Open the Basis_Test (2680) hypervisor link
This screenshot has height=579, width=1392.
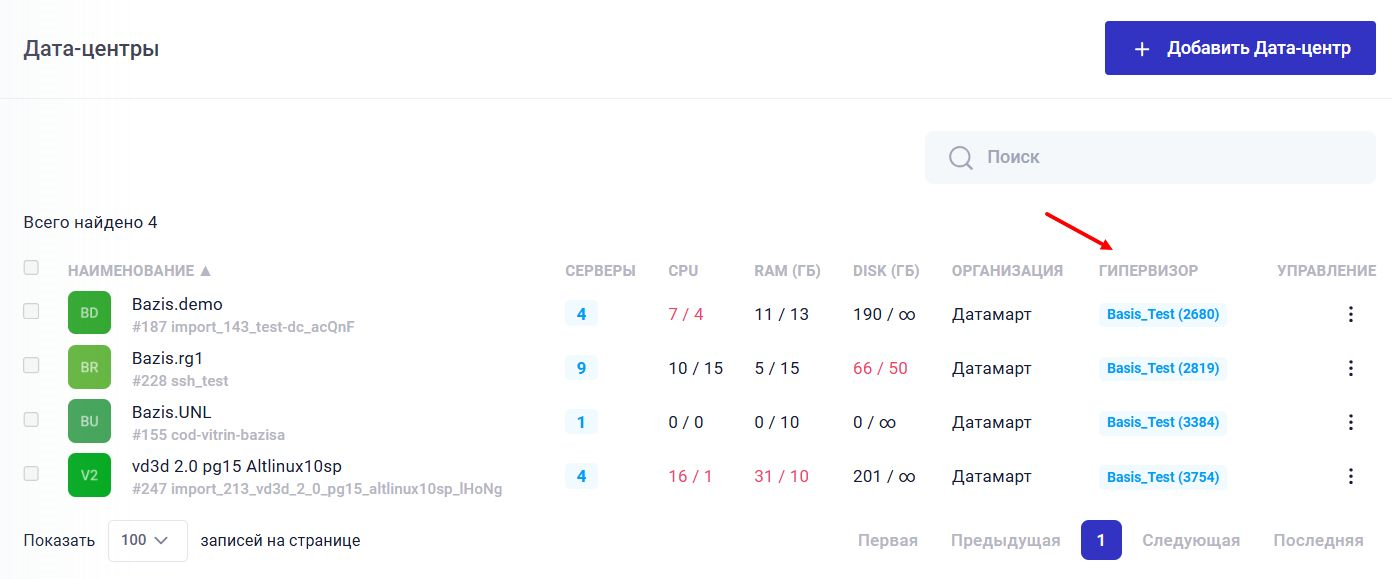1163,314
